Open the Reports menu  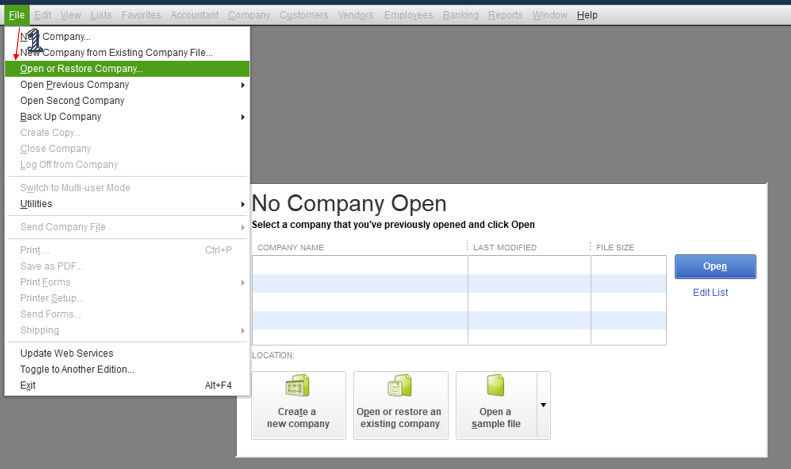tap(505, 15)
